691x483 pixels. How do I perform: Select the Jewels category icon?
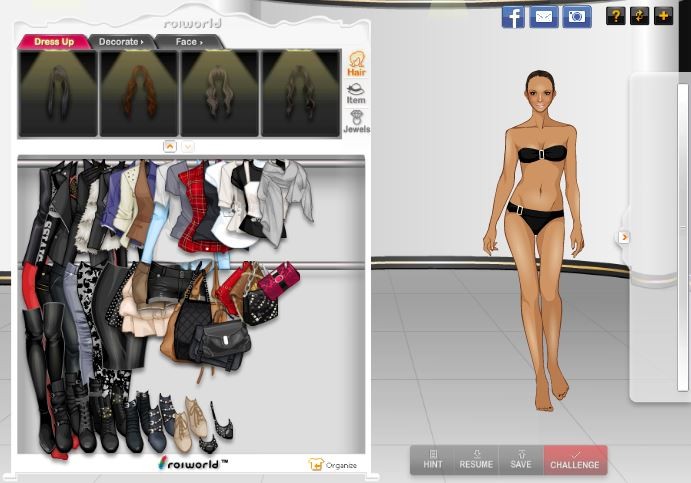tap(356, 122)
